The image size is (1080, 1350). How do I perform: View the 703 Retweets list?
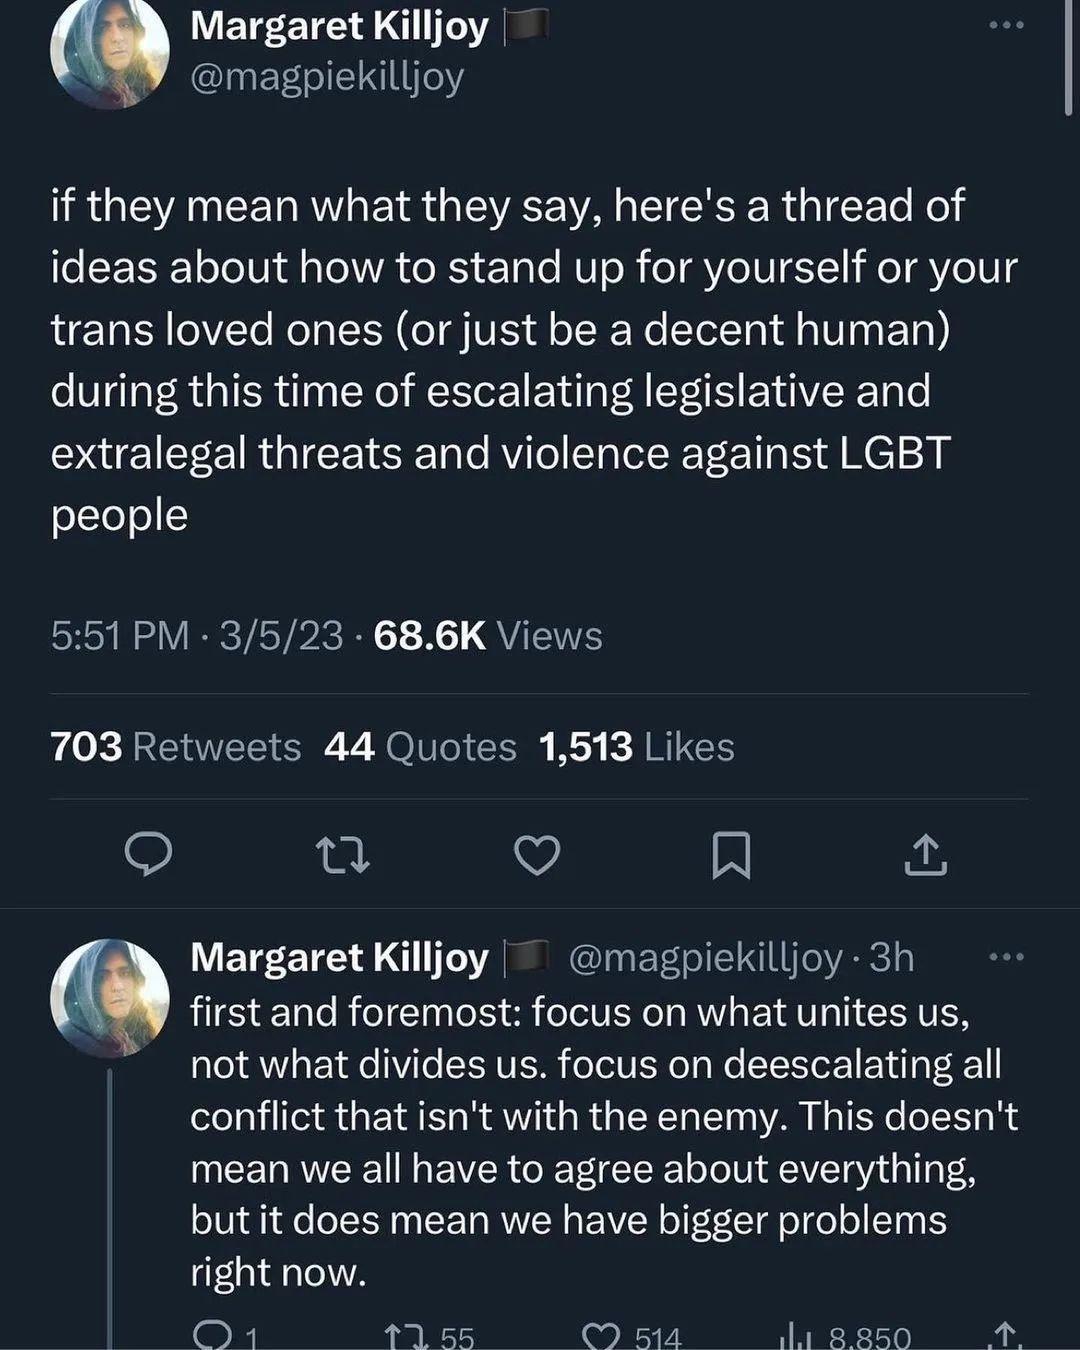[177, 746]
